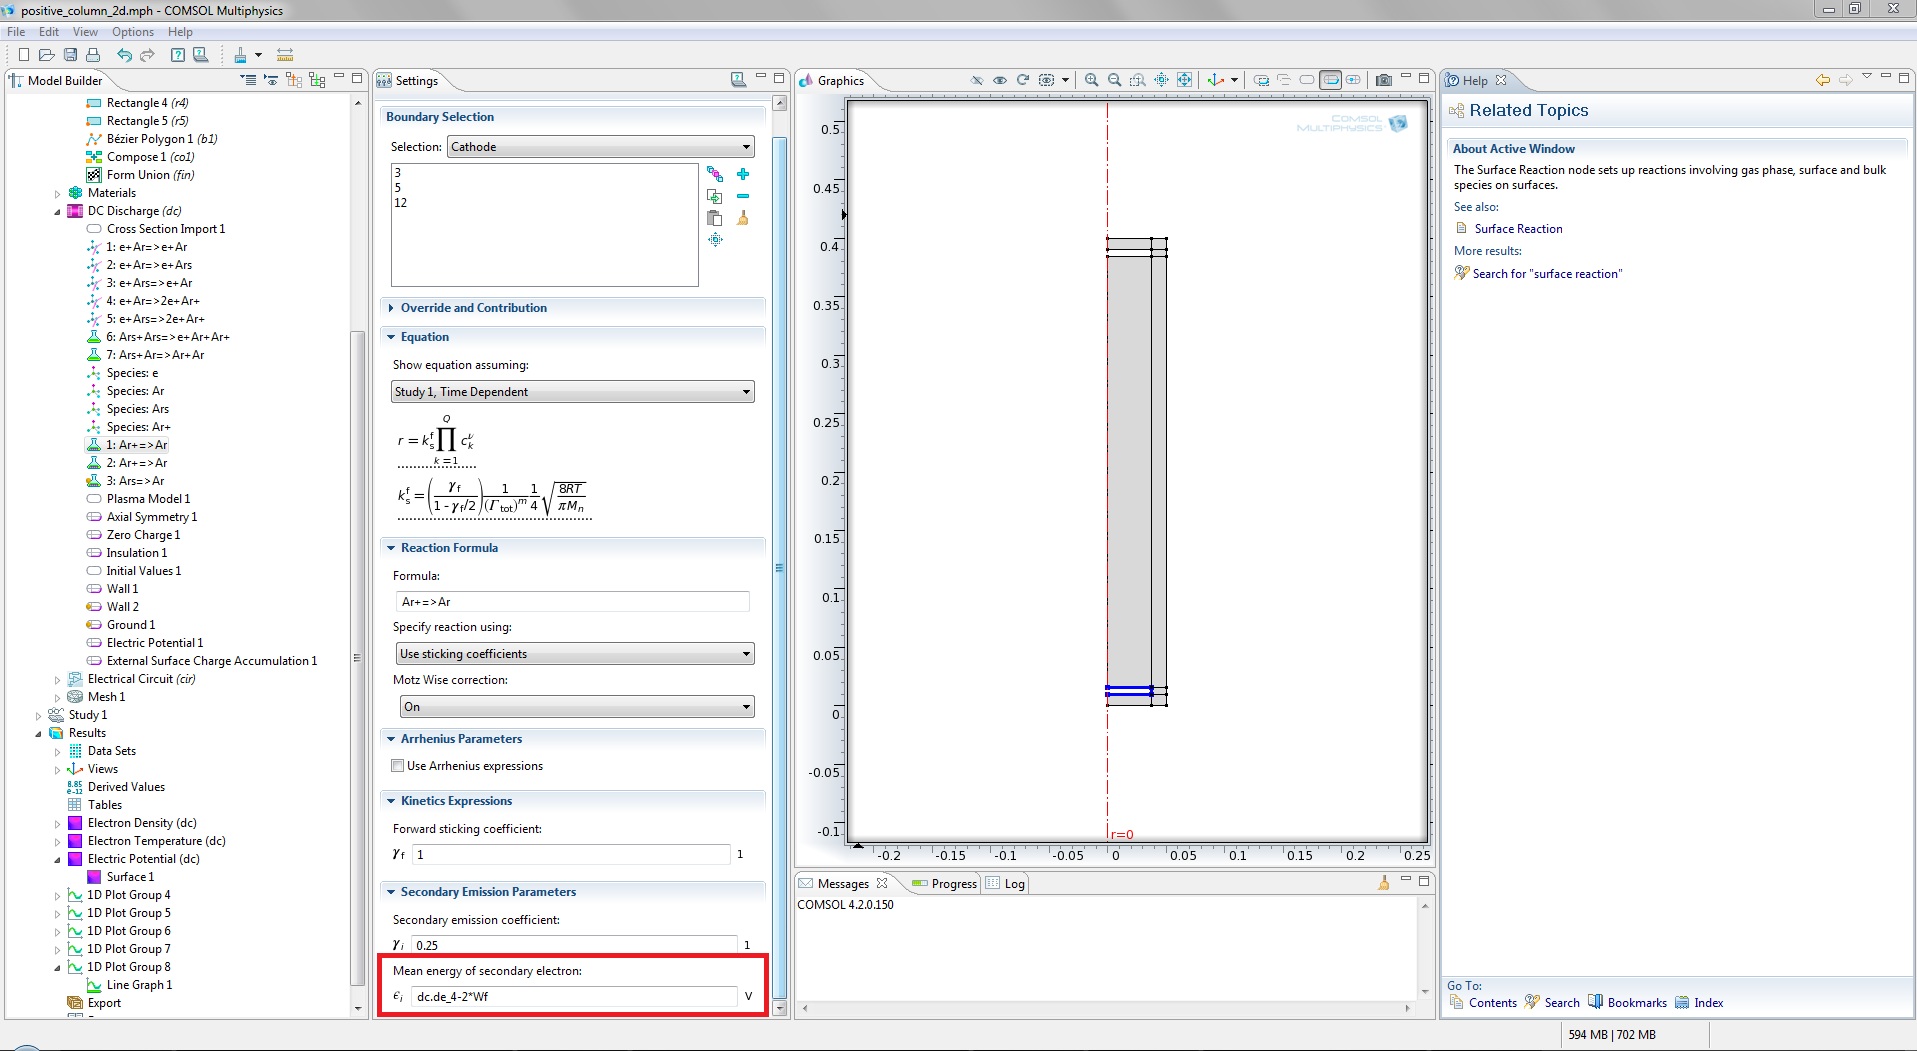Click the Save floppy disk icon
Screen dimensions: 1917x1051
click(70, 55)
